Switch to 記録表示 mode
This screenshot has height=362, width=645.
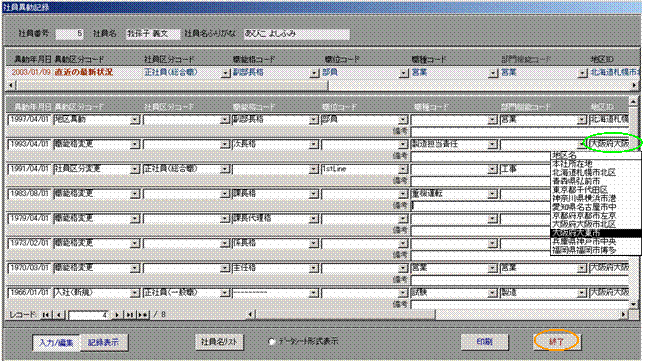click(x=103, y=342)
